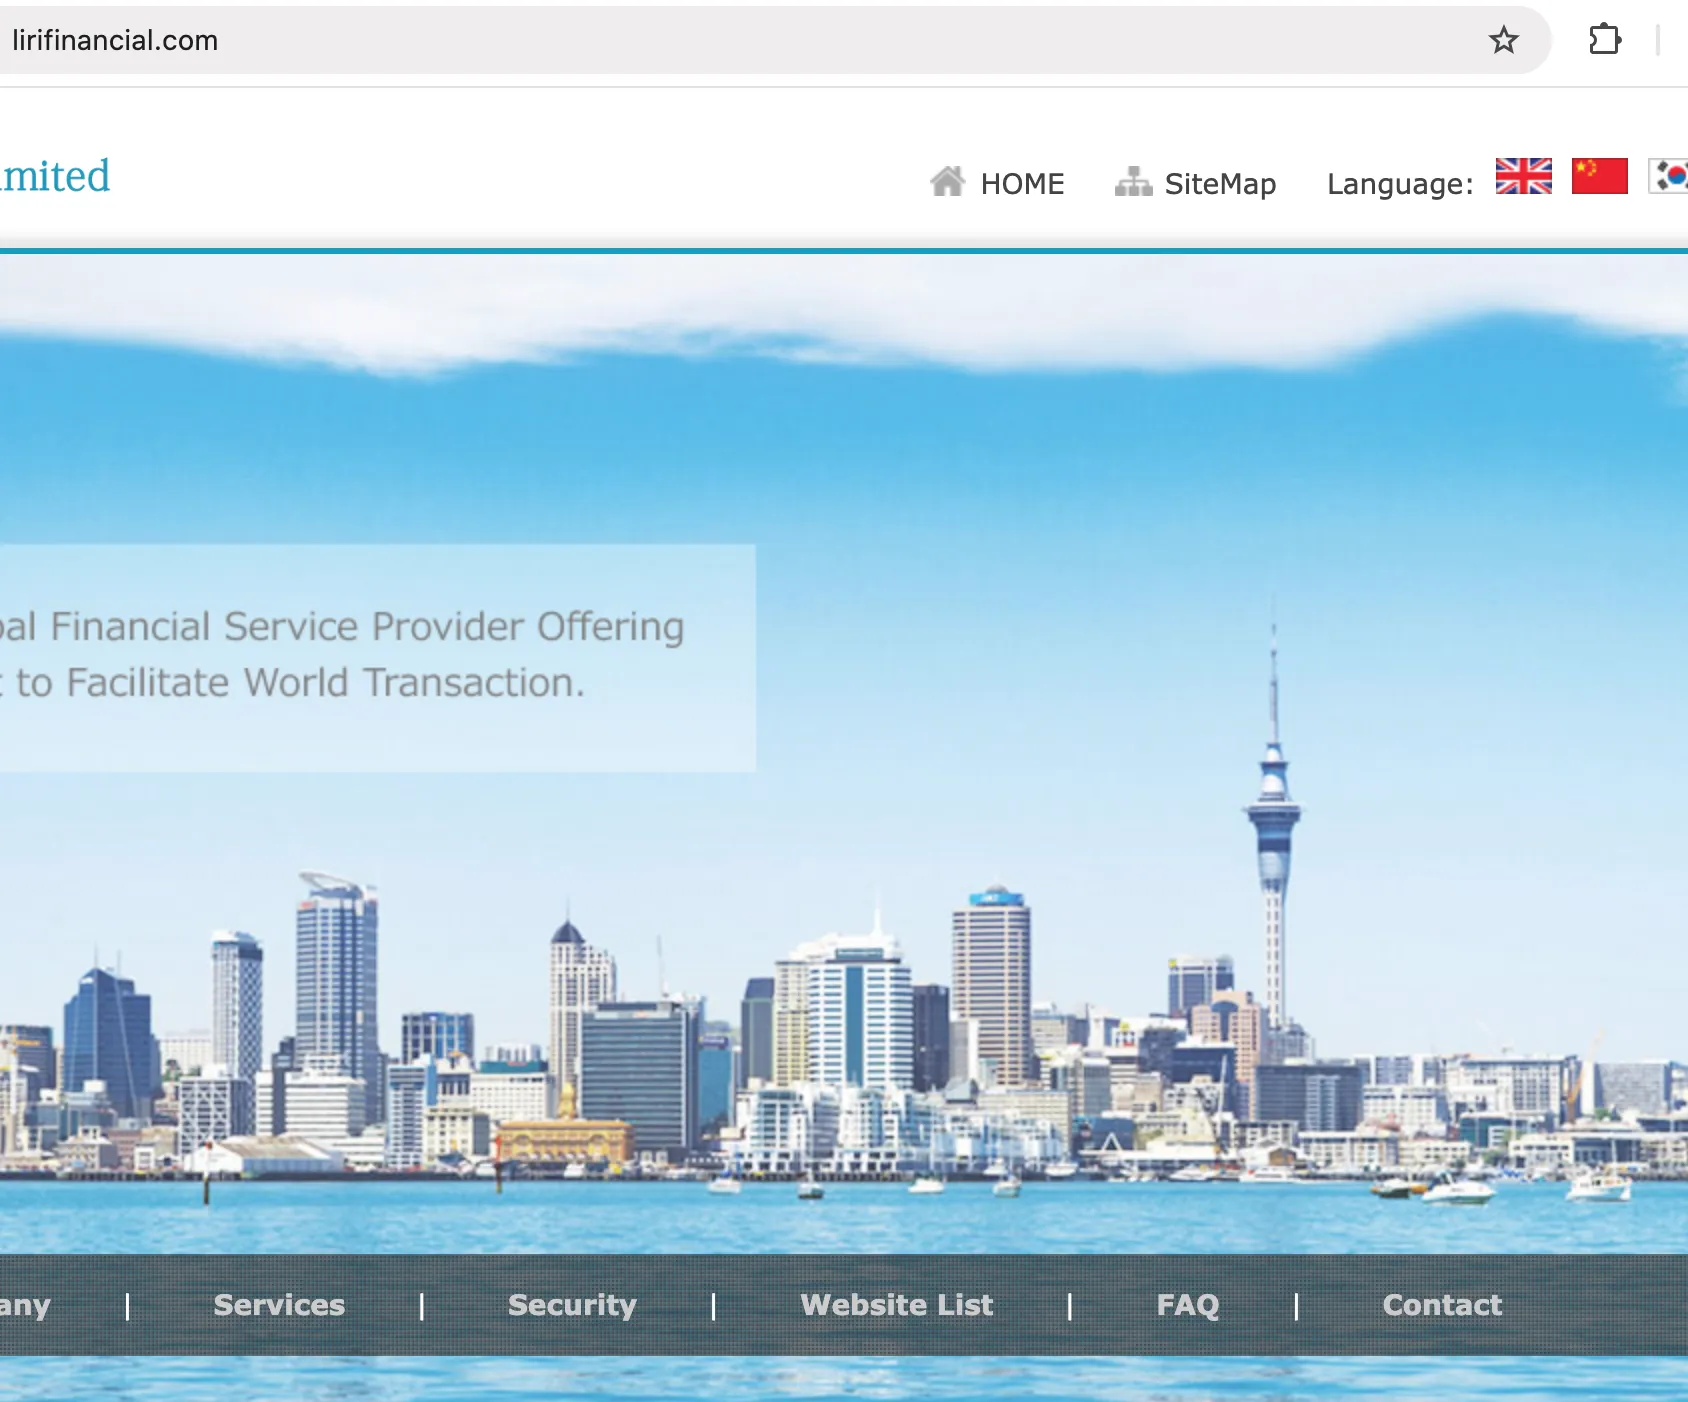This screenshot has height=1402, width=1688.
Task: Click the 'Financial Service Provider Offering' banner text
Action: coord(367,627)
